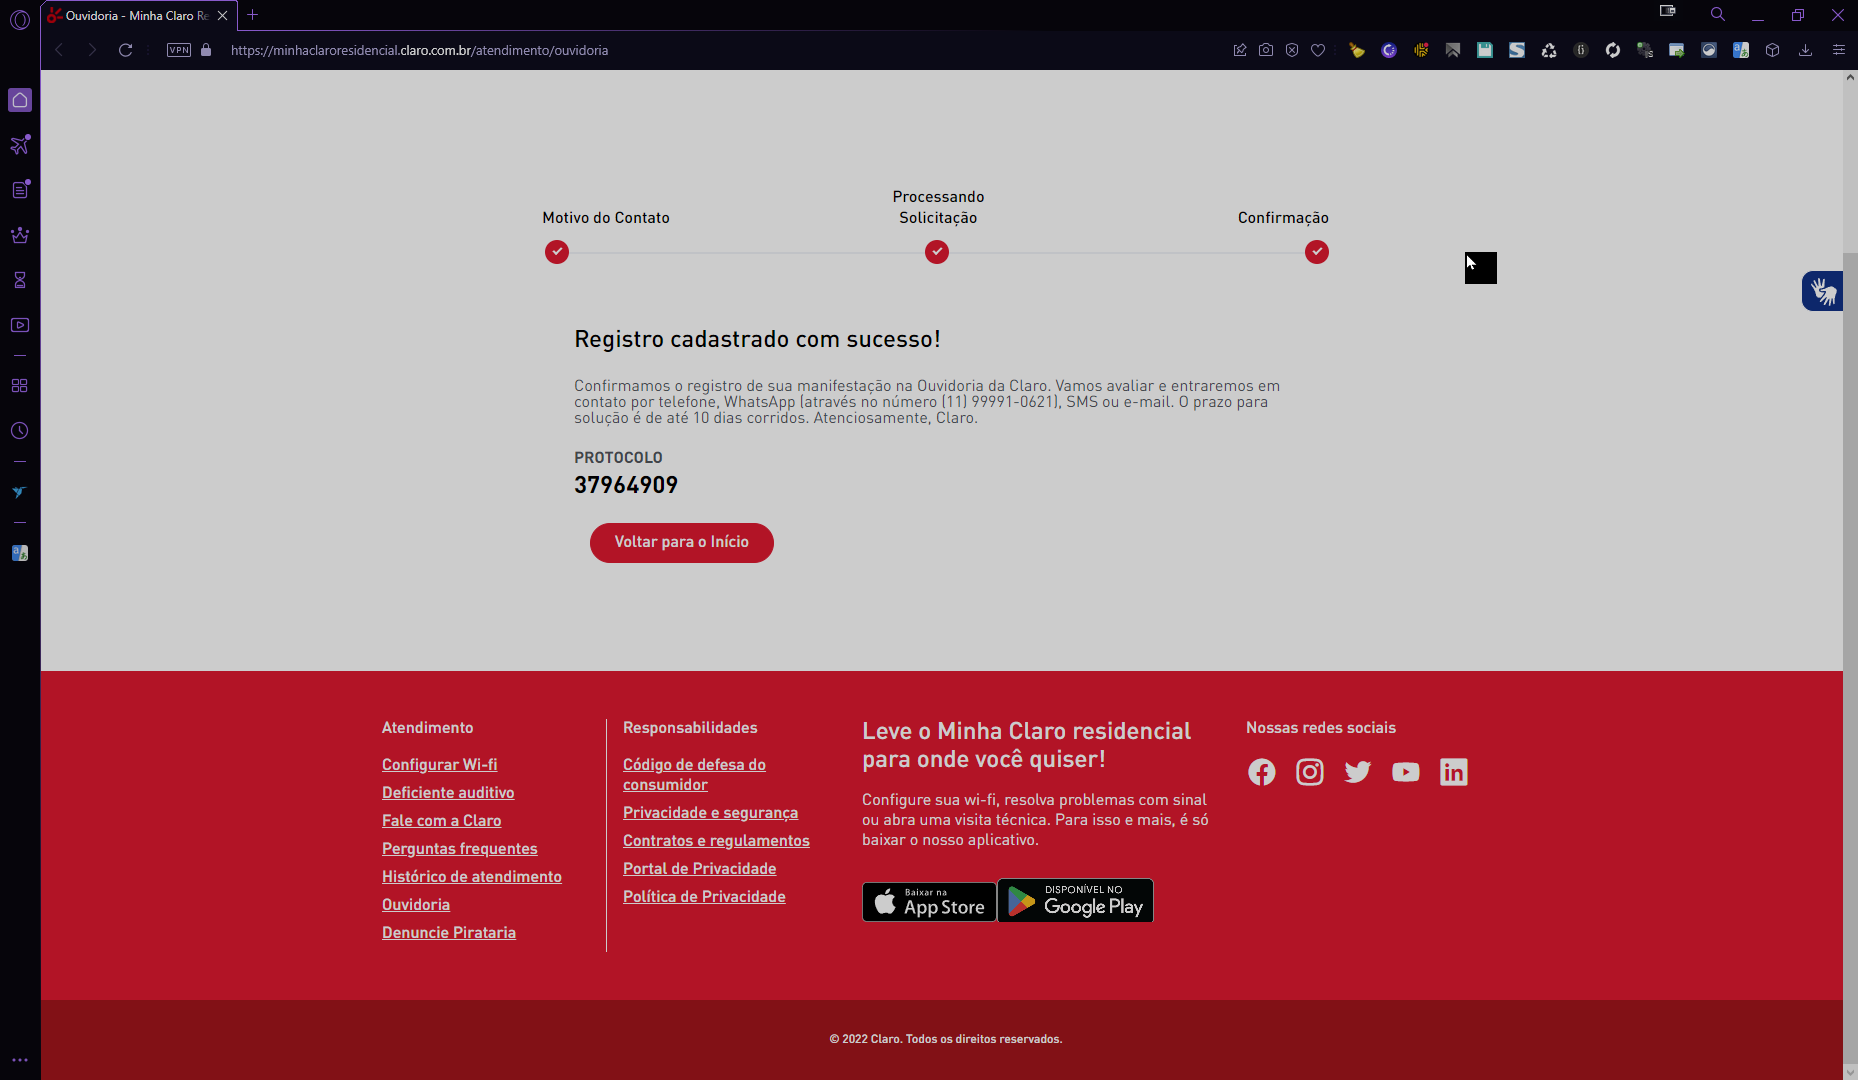The width and height of the screenshot is (1858, 1080).
Task: Open Claro's YouTube channel icon
Action: click(1406, 772)
